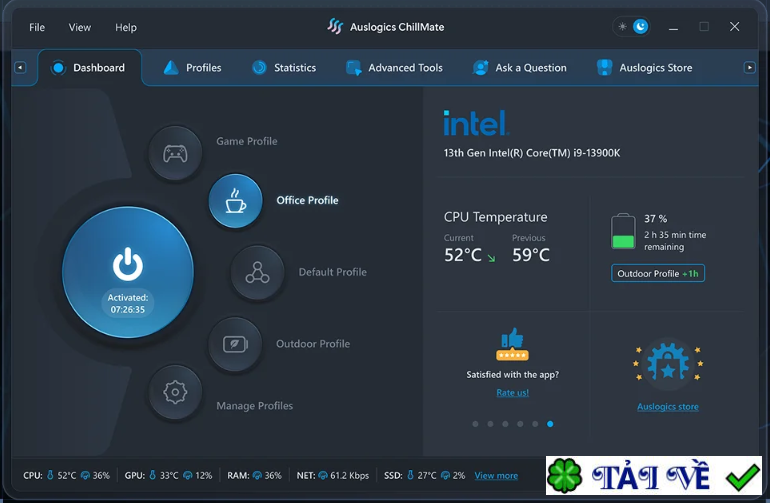770x503 pixels.
Task: Open Manage Profiles gear icon
Action: [x=175, y=392]
